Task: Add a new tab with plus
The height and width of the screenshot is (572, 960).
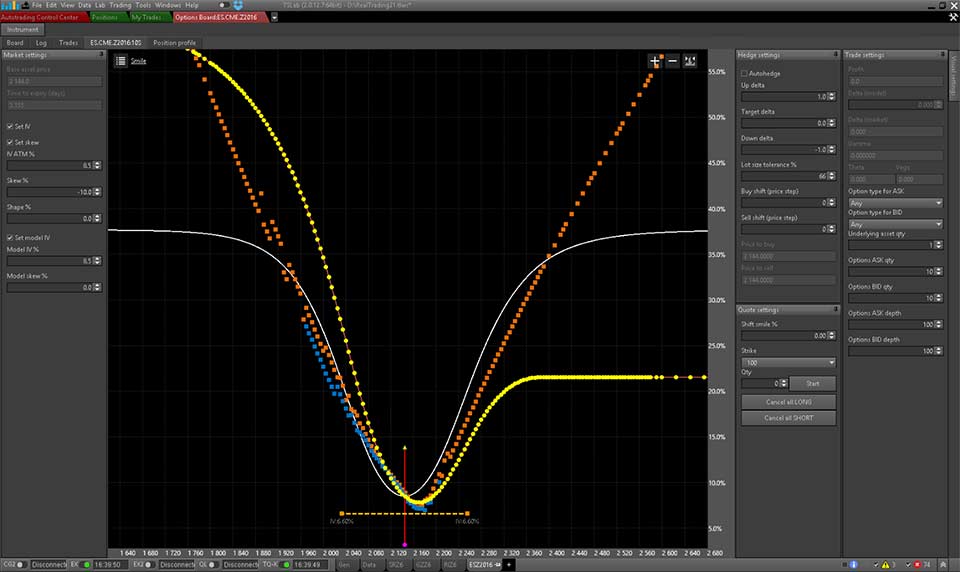Action: pyautogui.click(x=508, y=564)
